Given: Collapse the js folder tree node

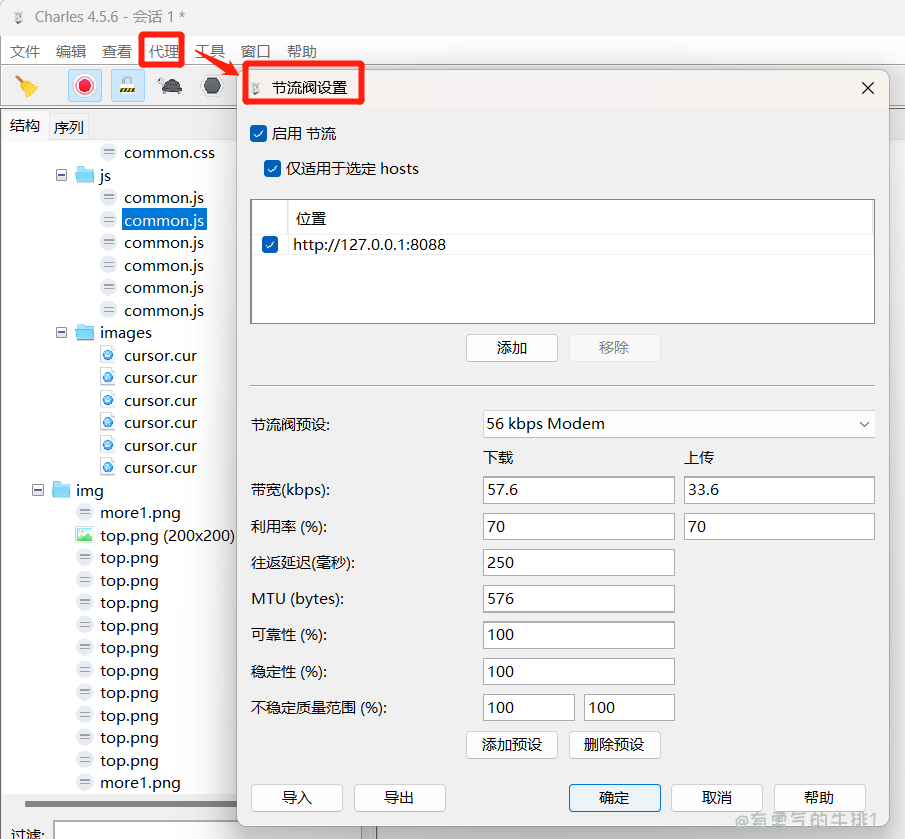Looking at the screenshot, I should point(62,175).
